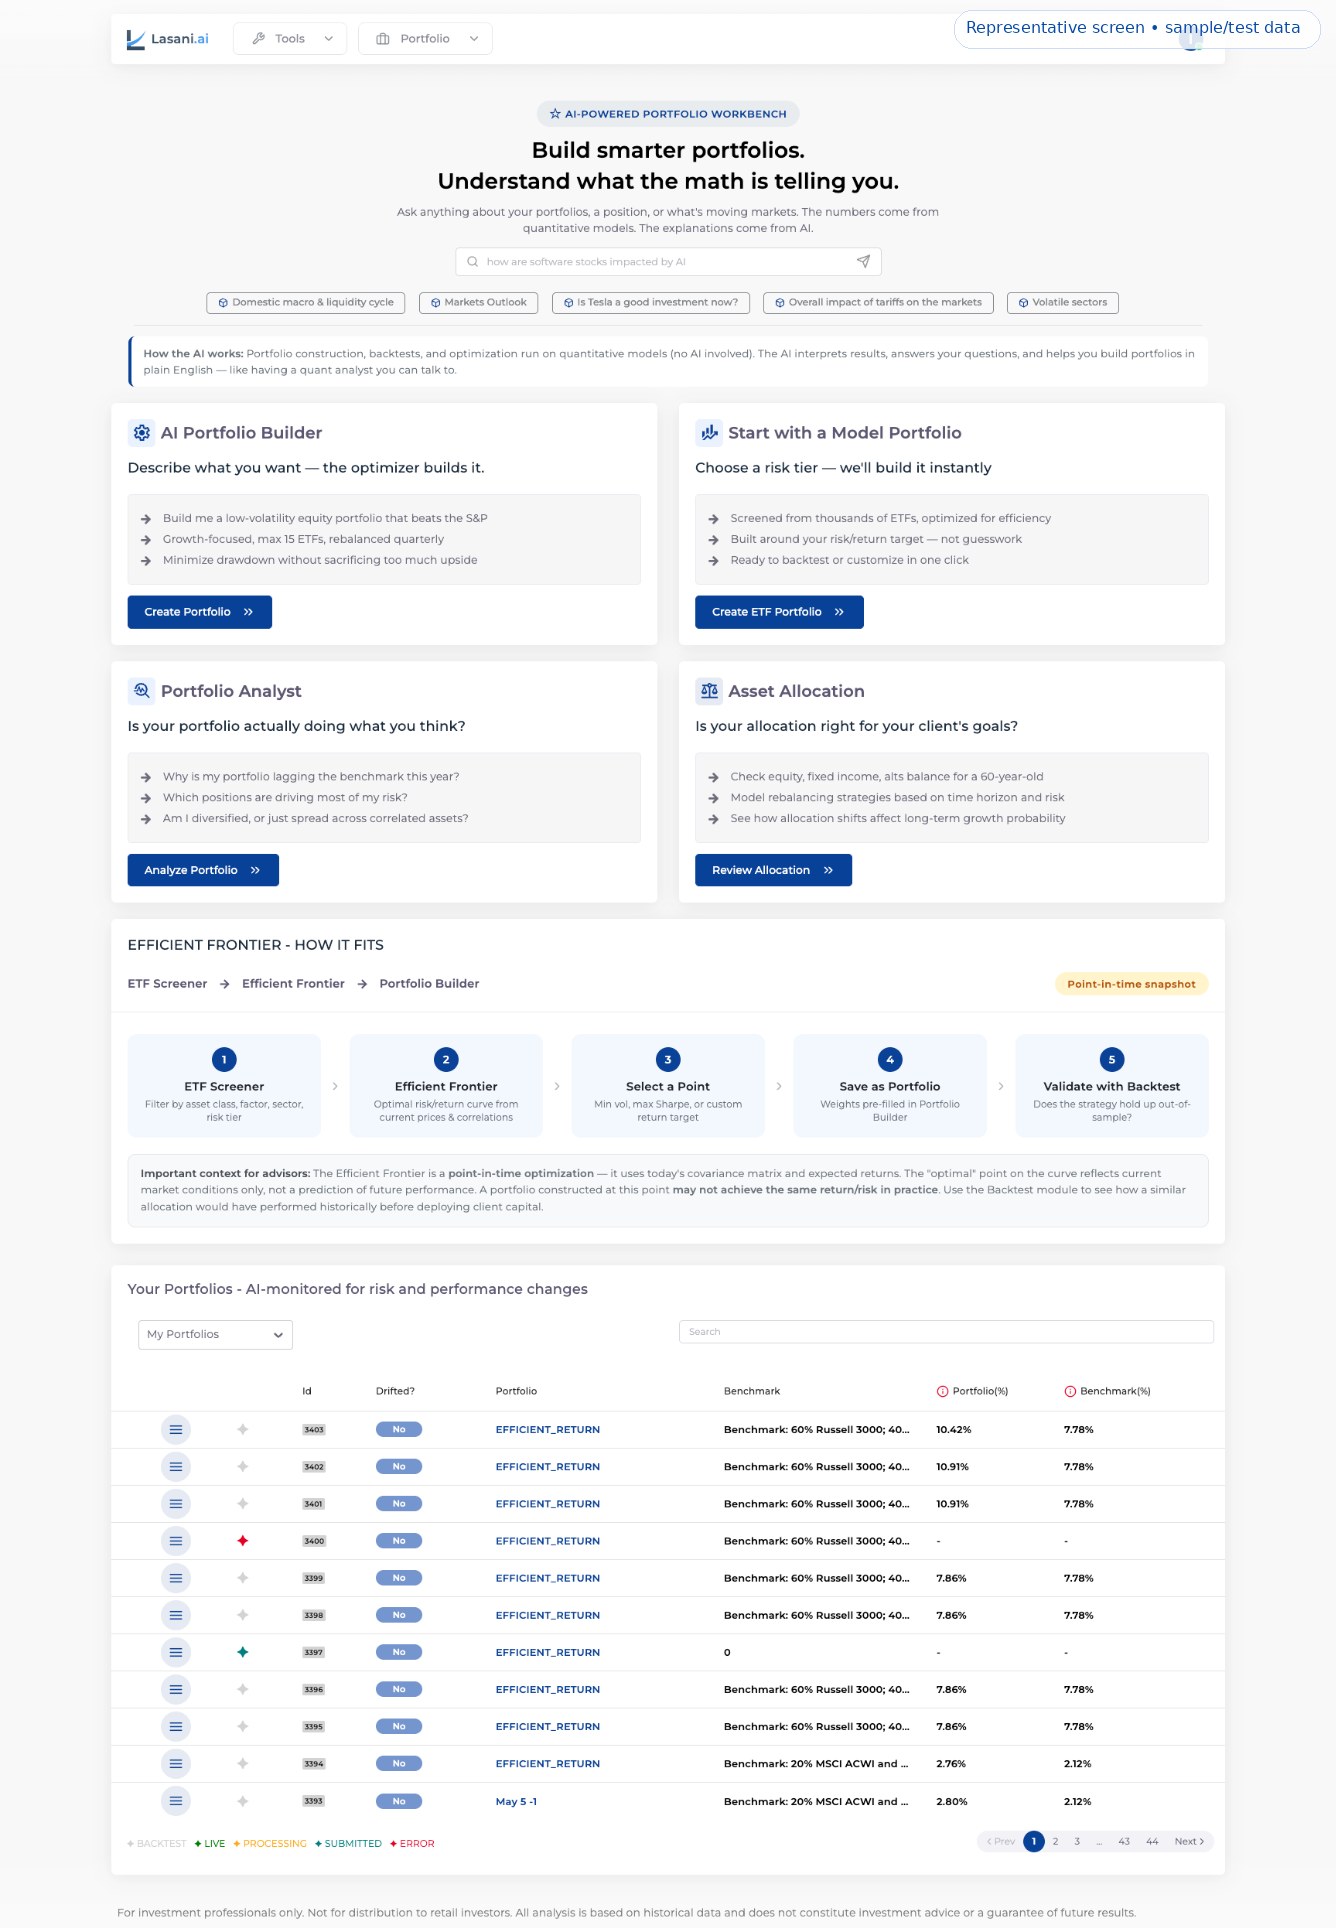Open row menu for portfolio 3399

click(175, 1578)
